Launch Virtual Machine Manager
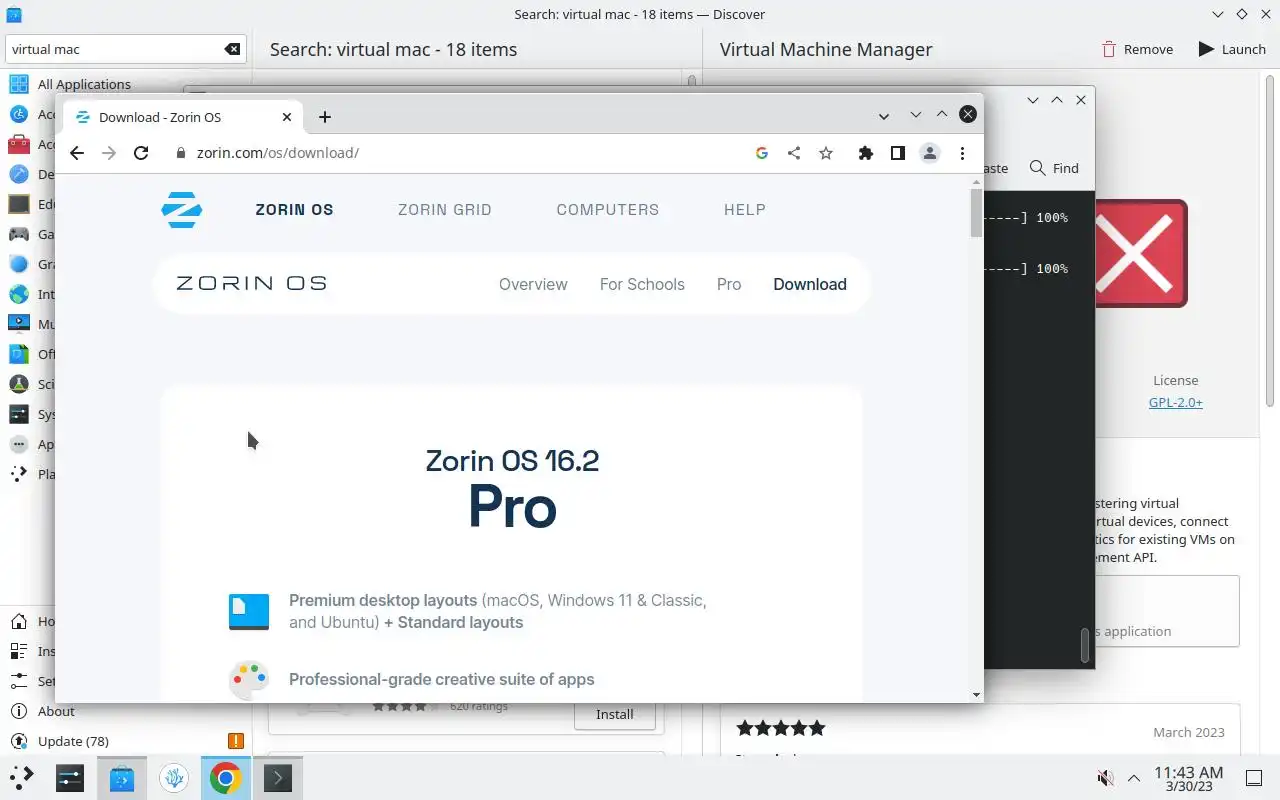1280x800 pixels. click(1232, 49)
